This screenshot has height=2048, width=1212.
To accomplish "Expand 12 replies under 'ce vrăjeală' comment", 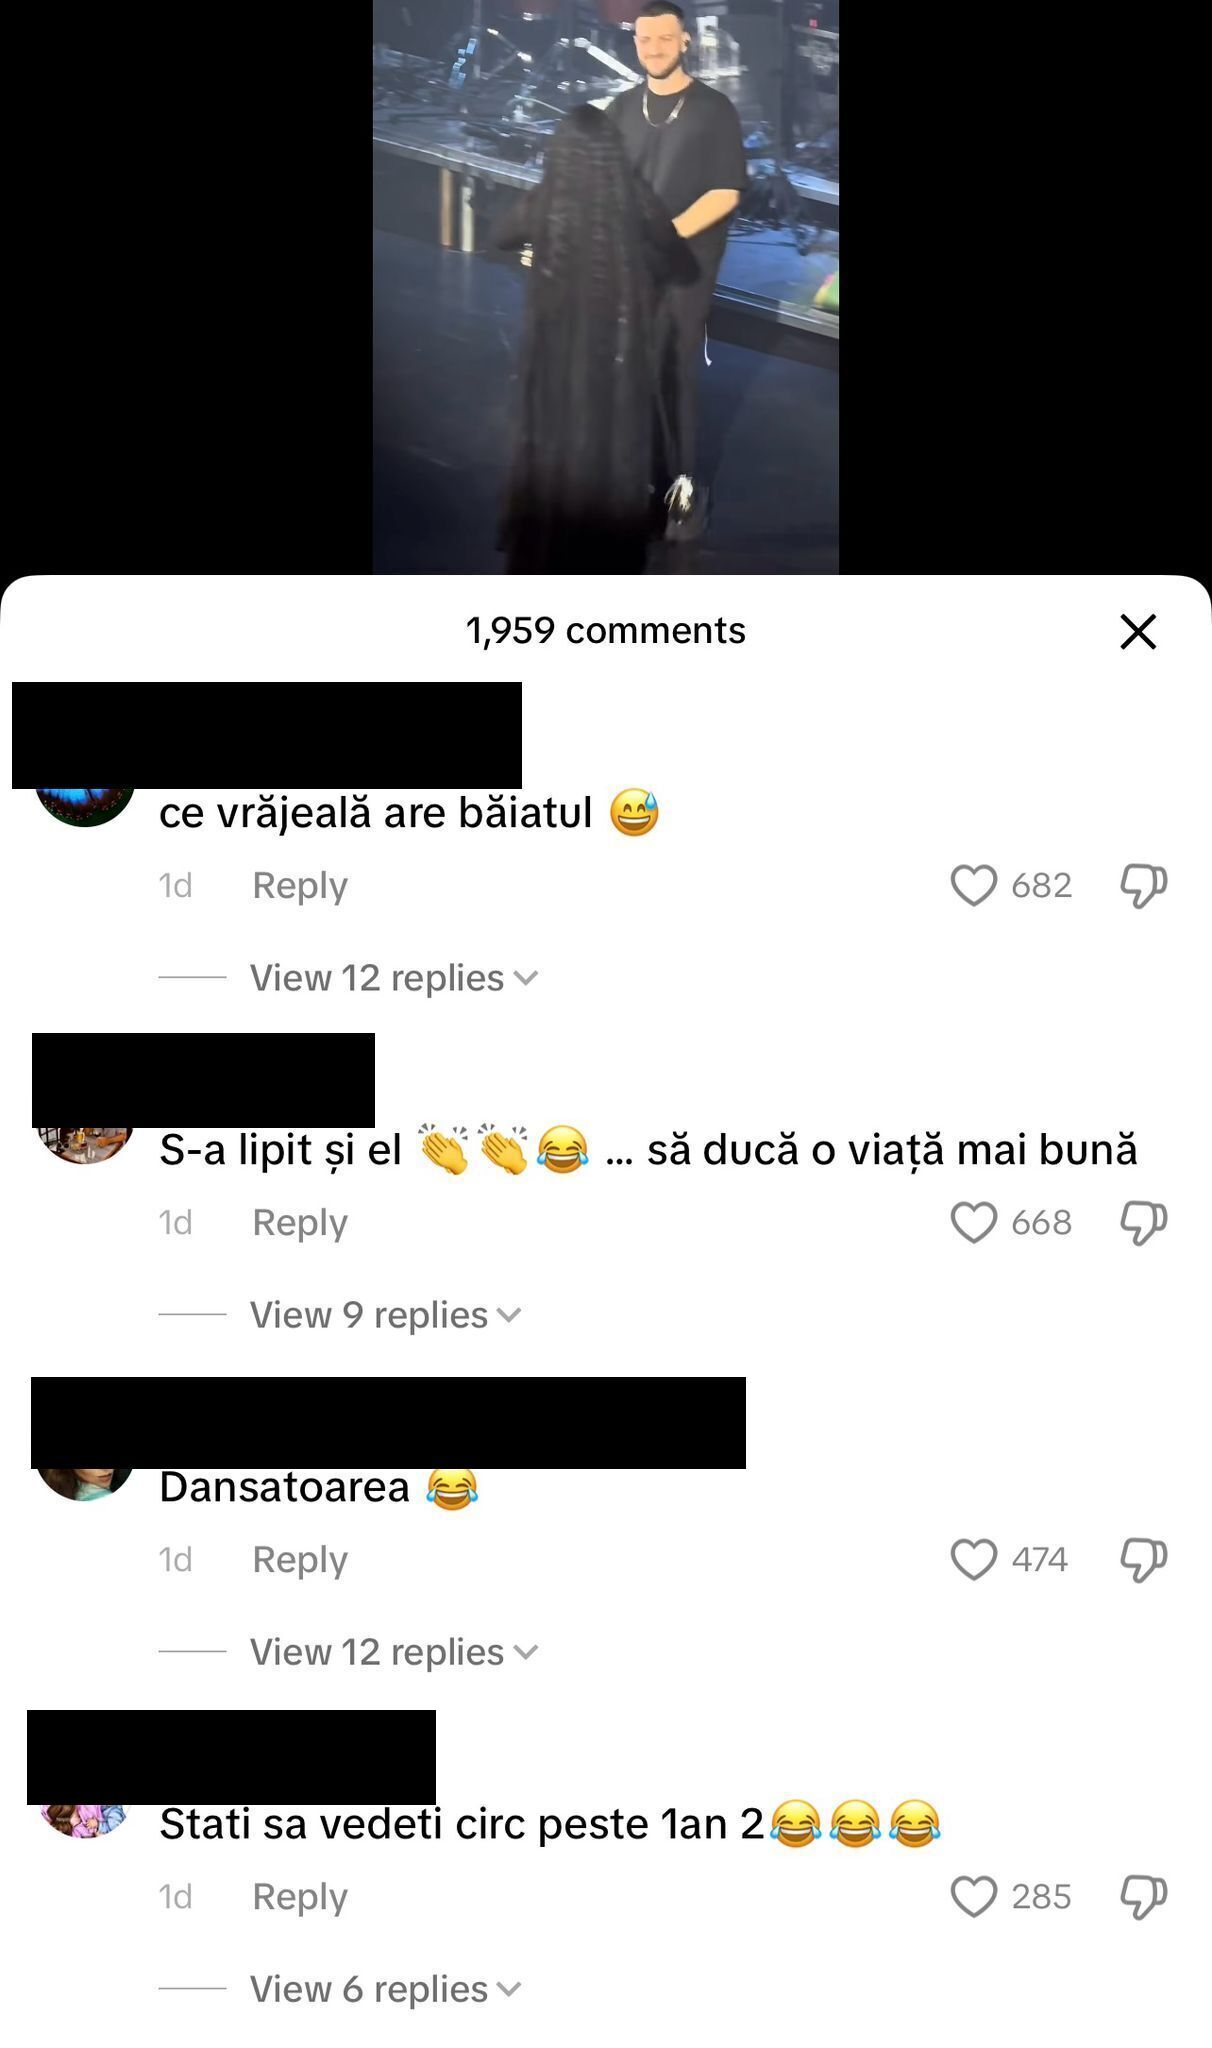I will (394, 977).
